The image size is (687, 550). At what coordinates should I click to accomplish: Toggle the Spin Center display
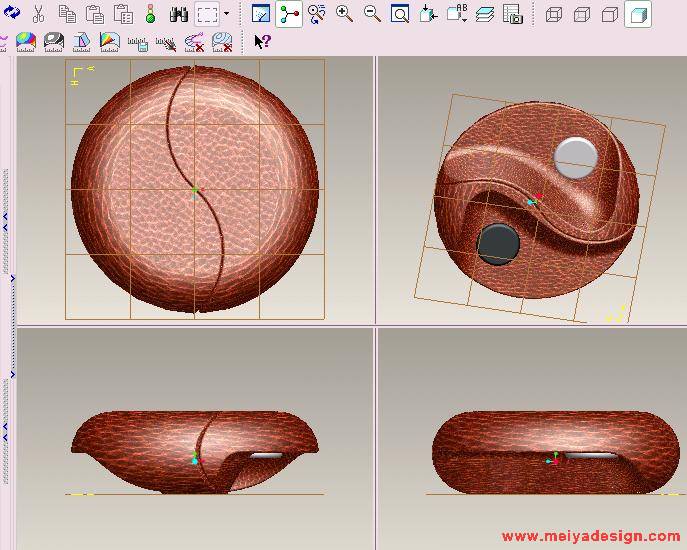pyautogui.click(x=289, y=14)
